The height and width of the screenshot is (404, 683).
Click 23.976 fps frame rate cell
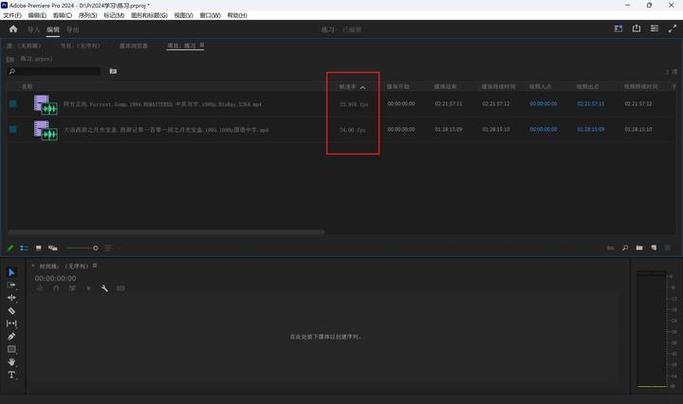(x=354, y=105)
